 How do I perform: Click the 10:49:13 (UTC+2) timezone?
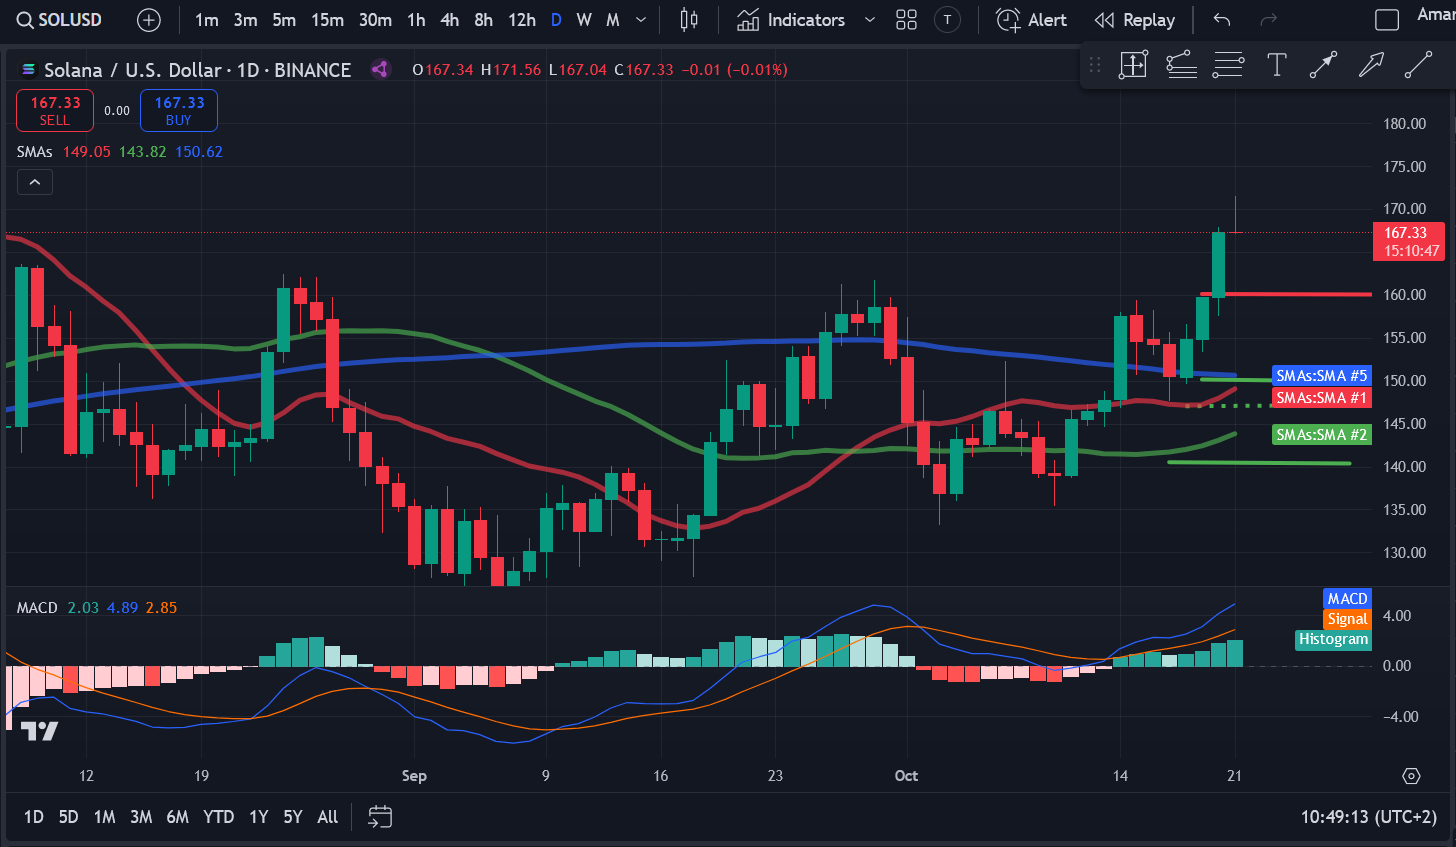click(x=1369, y=817)
